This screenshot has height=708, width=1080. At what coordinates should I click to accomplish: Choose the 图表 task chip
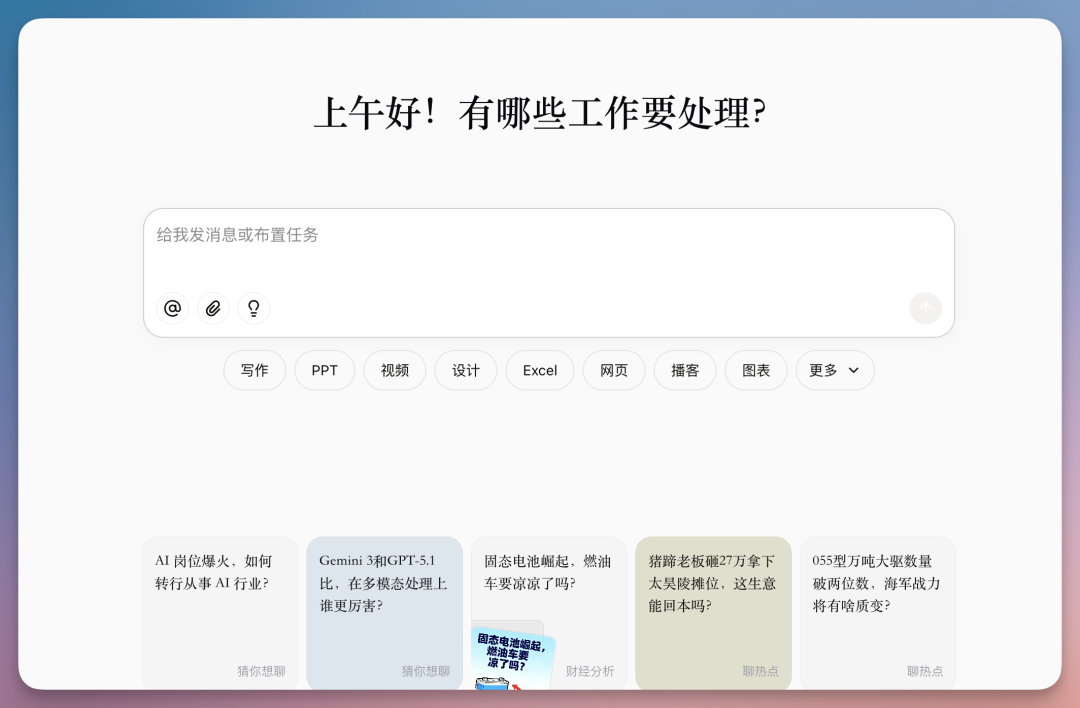click(755, 370)
